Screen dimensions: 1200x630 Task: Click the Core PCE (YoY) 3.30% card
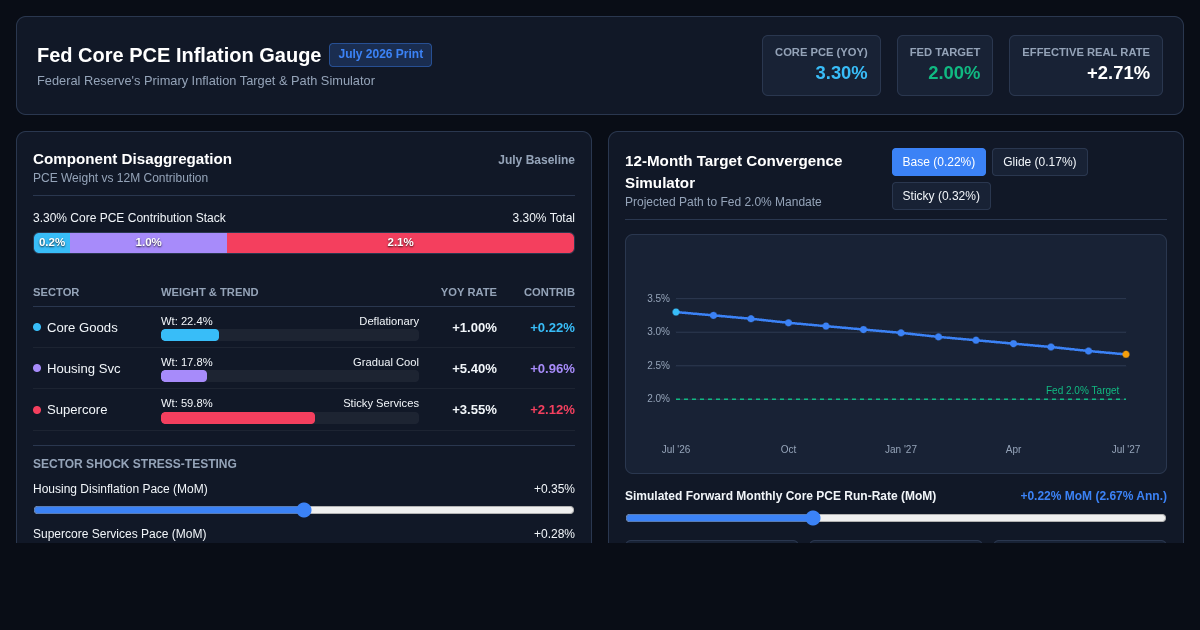tap(821, 66)
